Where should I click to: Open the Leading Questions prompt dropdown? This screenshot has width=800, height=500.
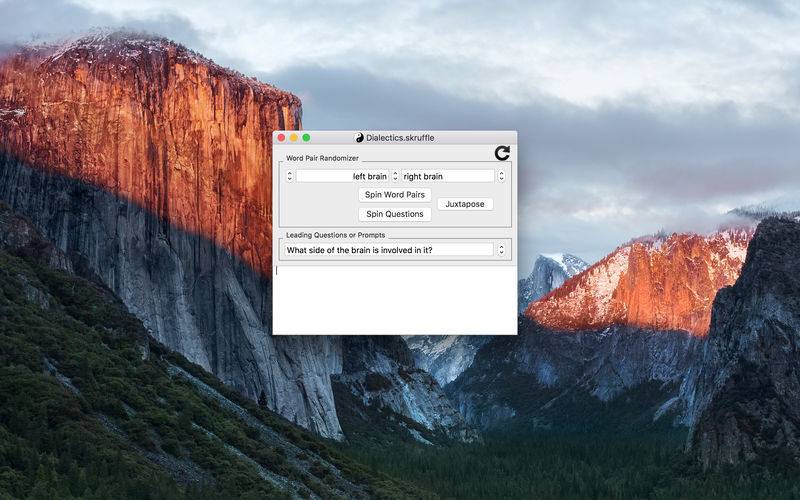tap(389, 250)
